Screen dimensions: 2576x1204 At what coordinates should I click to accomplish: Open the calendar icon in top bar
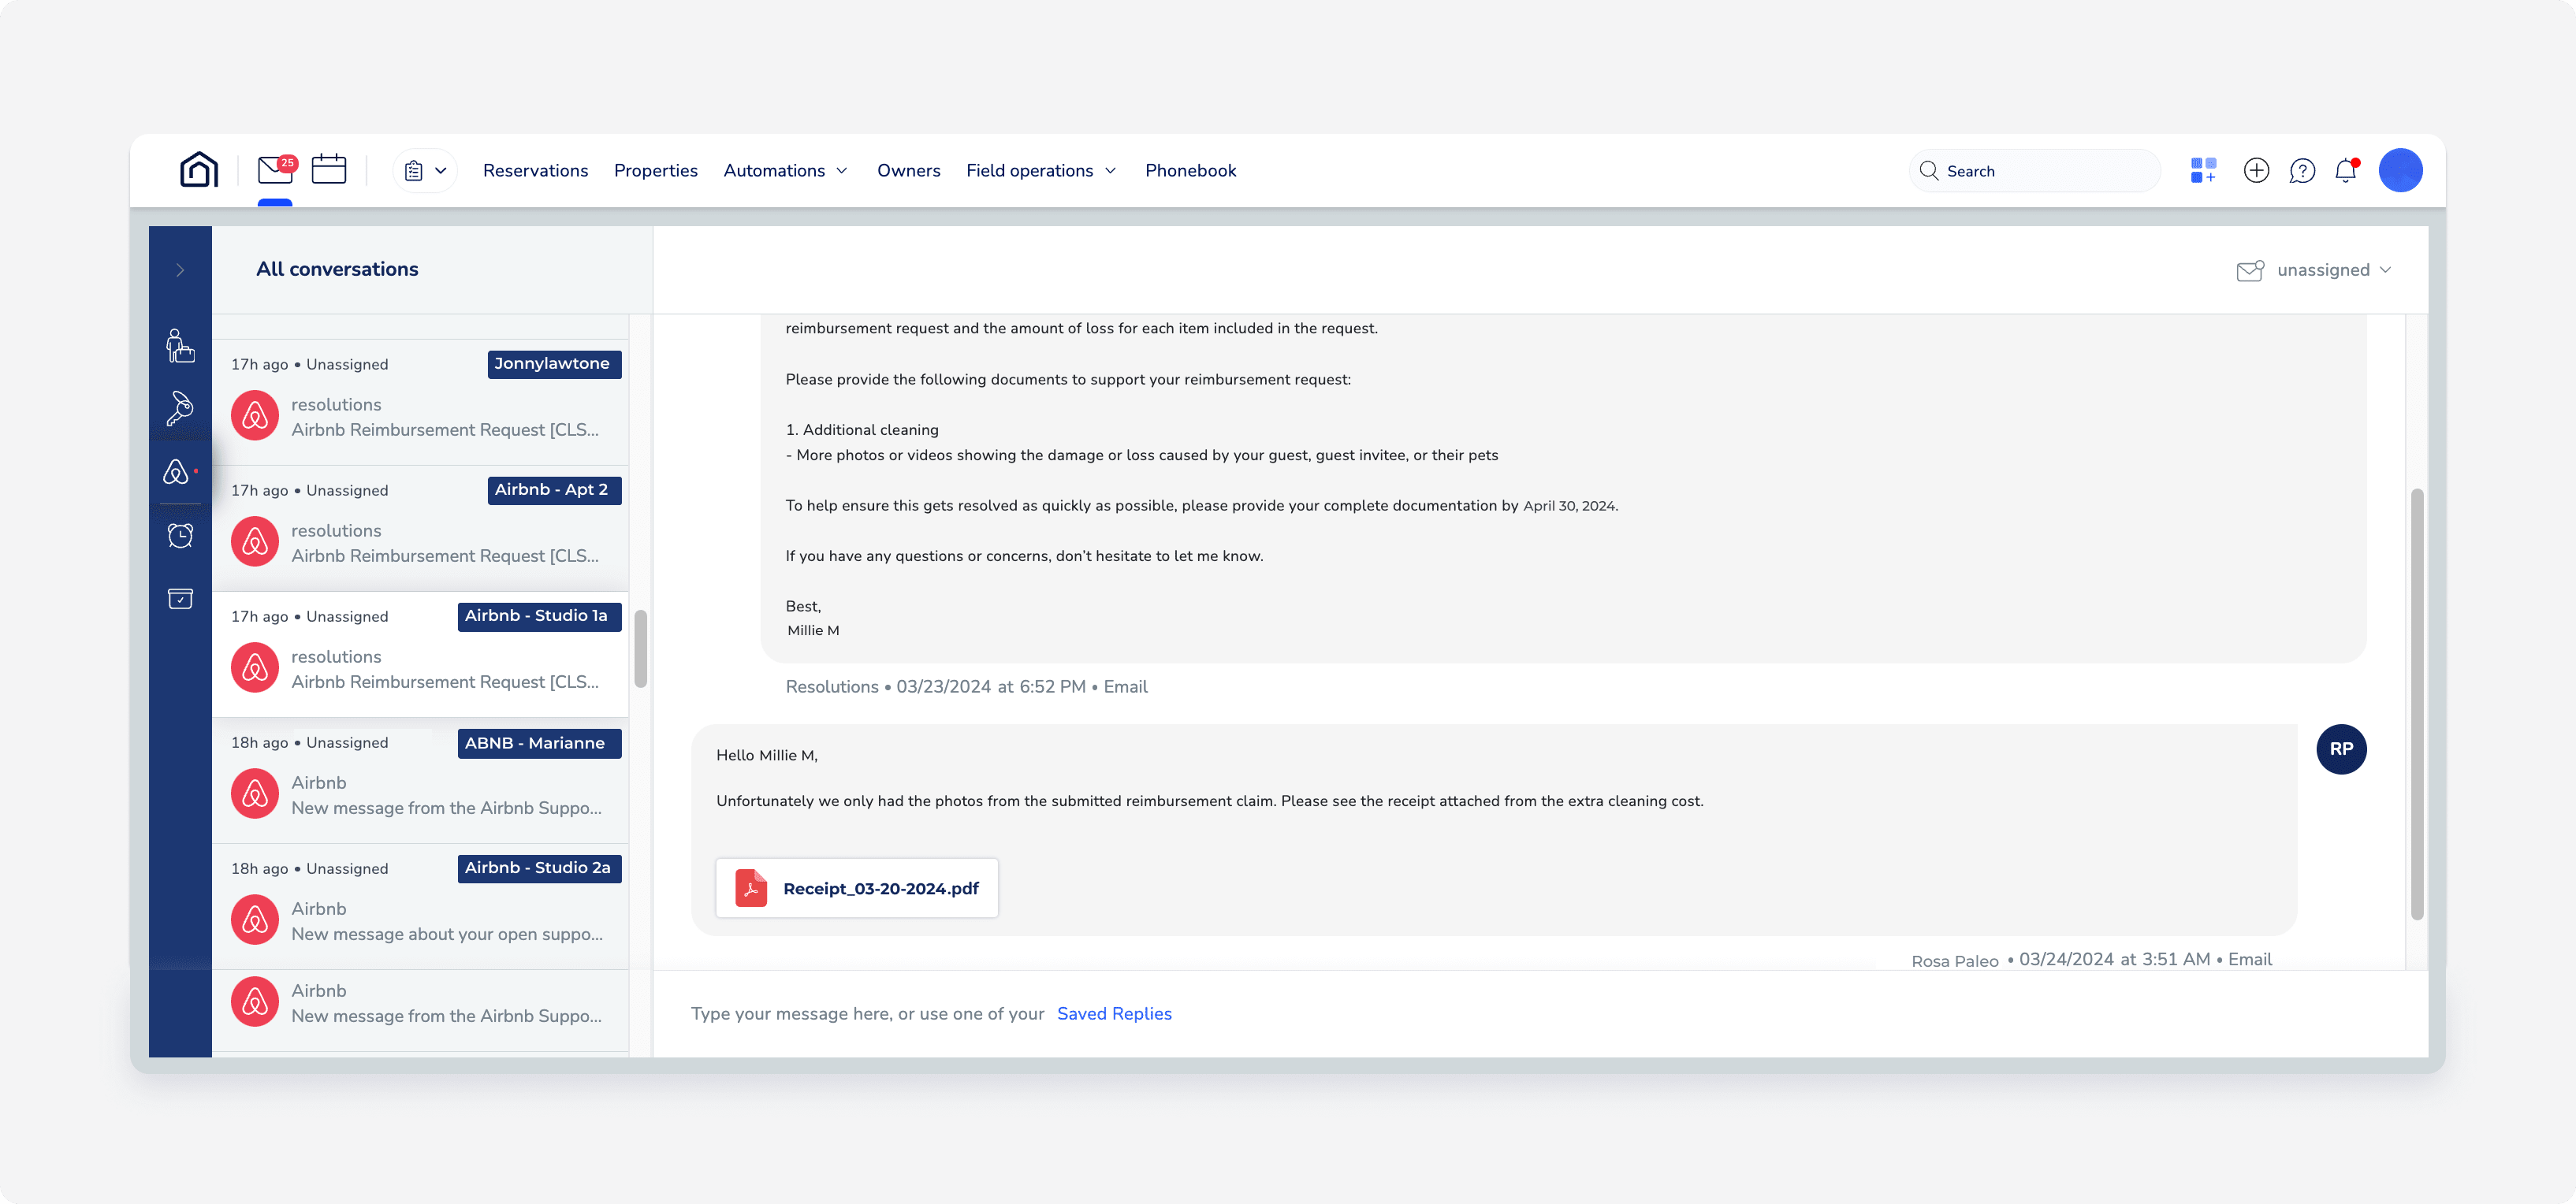click(328, 170)
